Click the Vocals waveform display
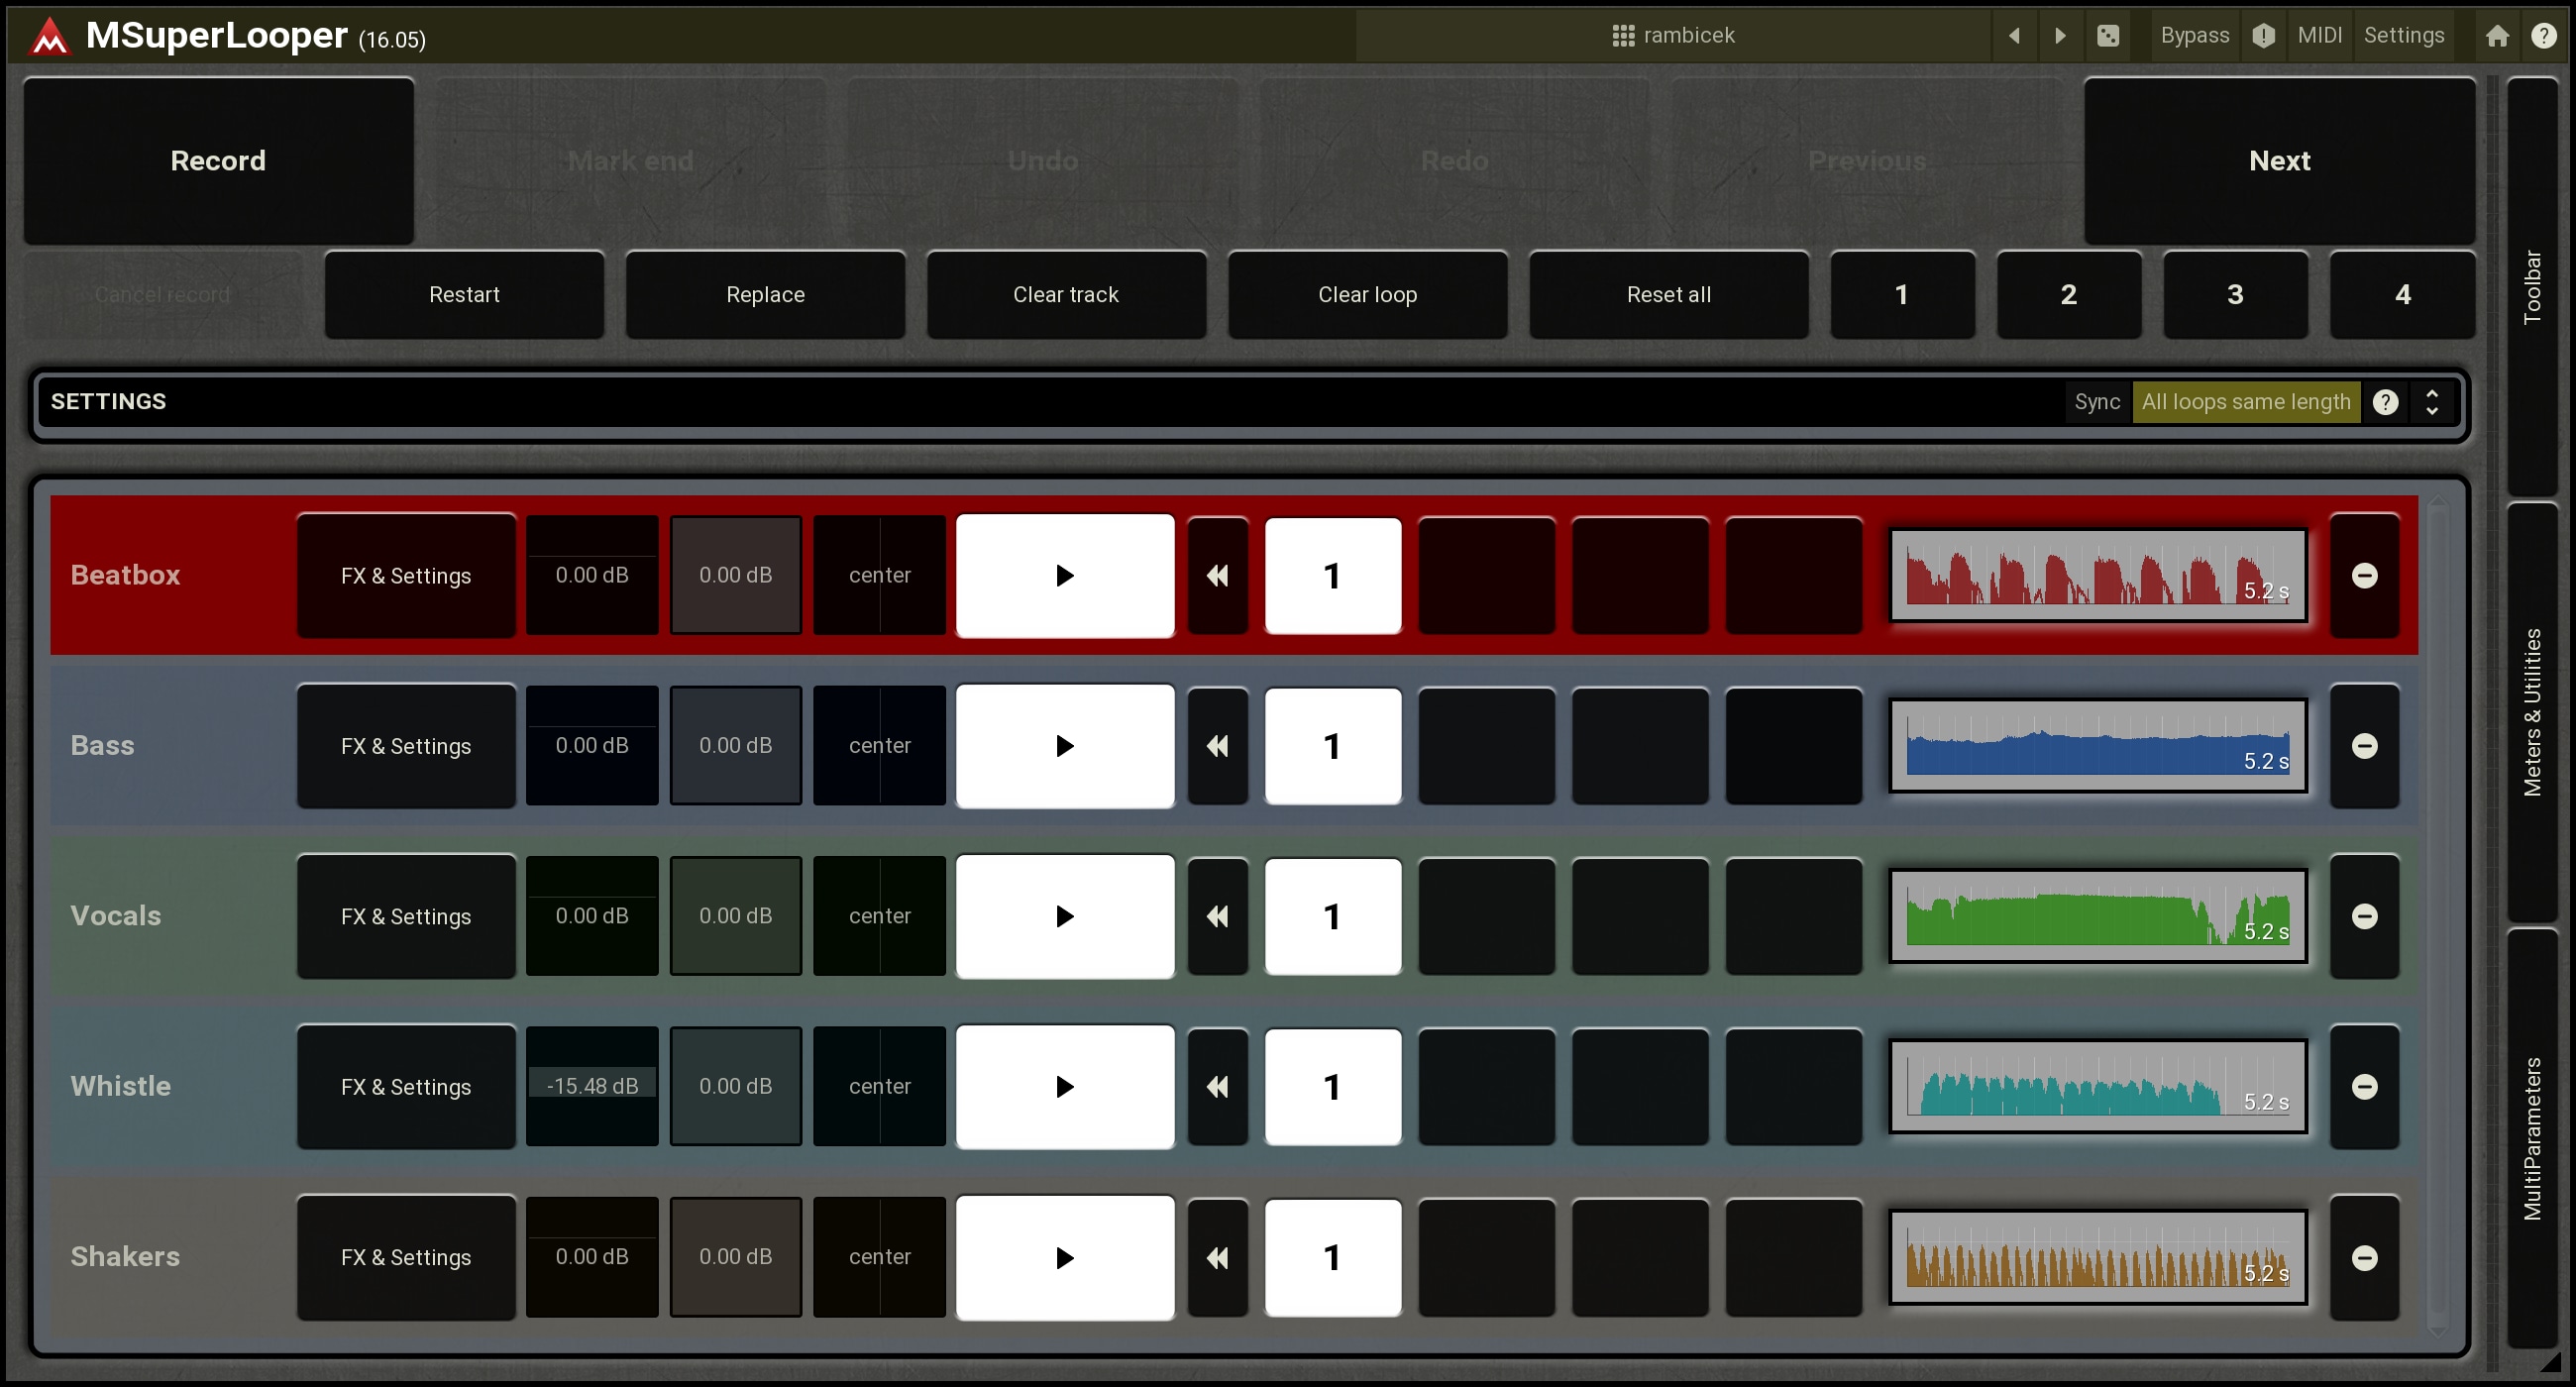 pos(2097,916)
